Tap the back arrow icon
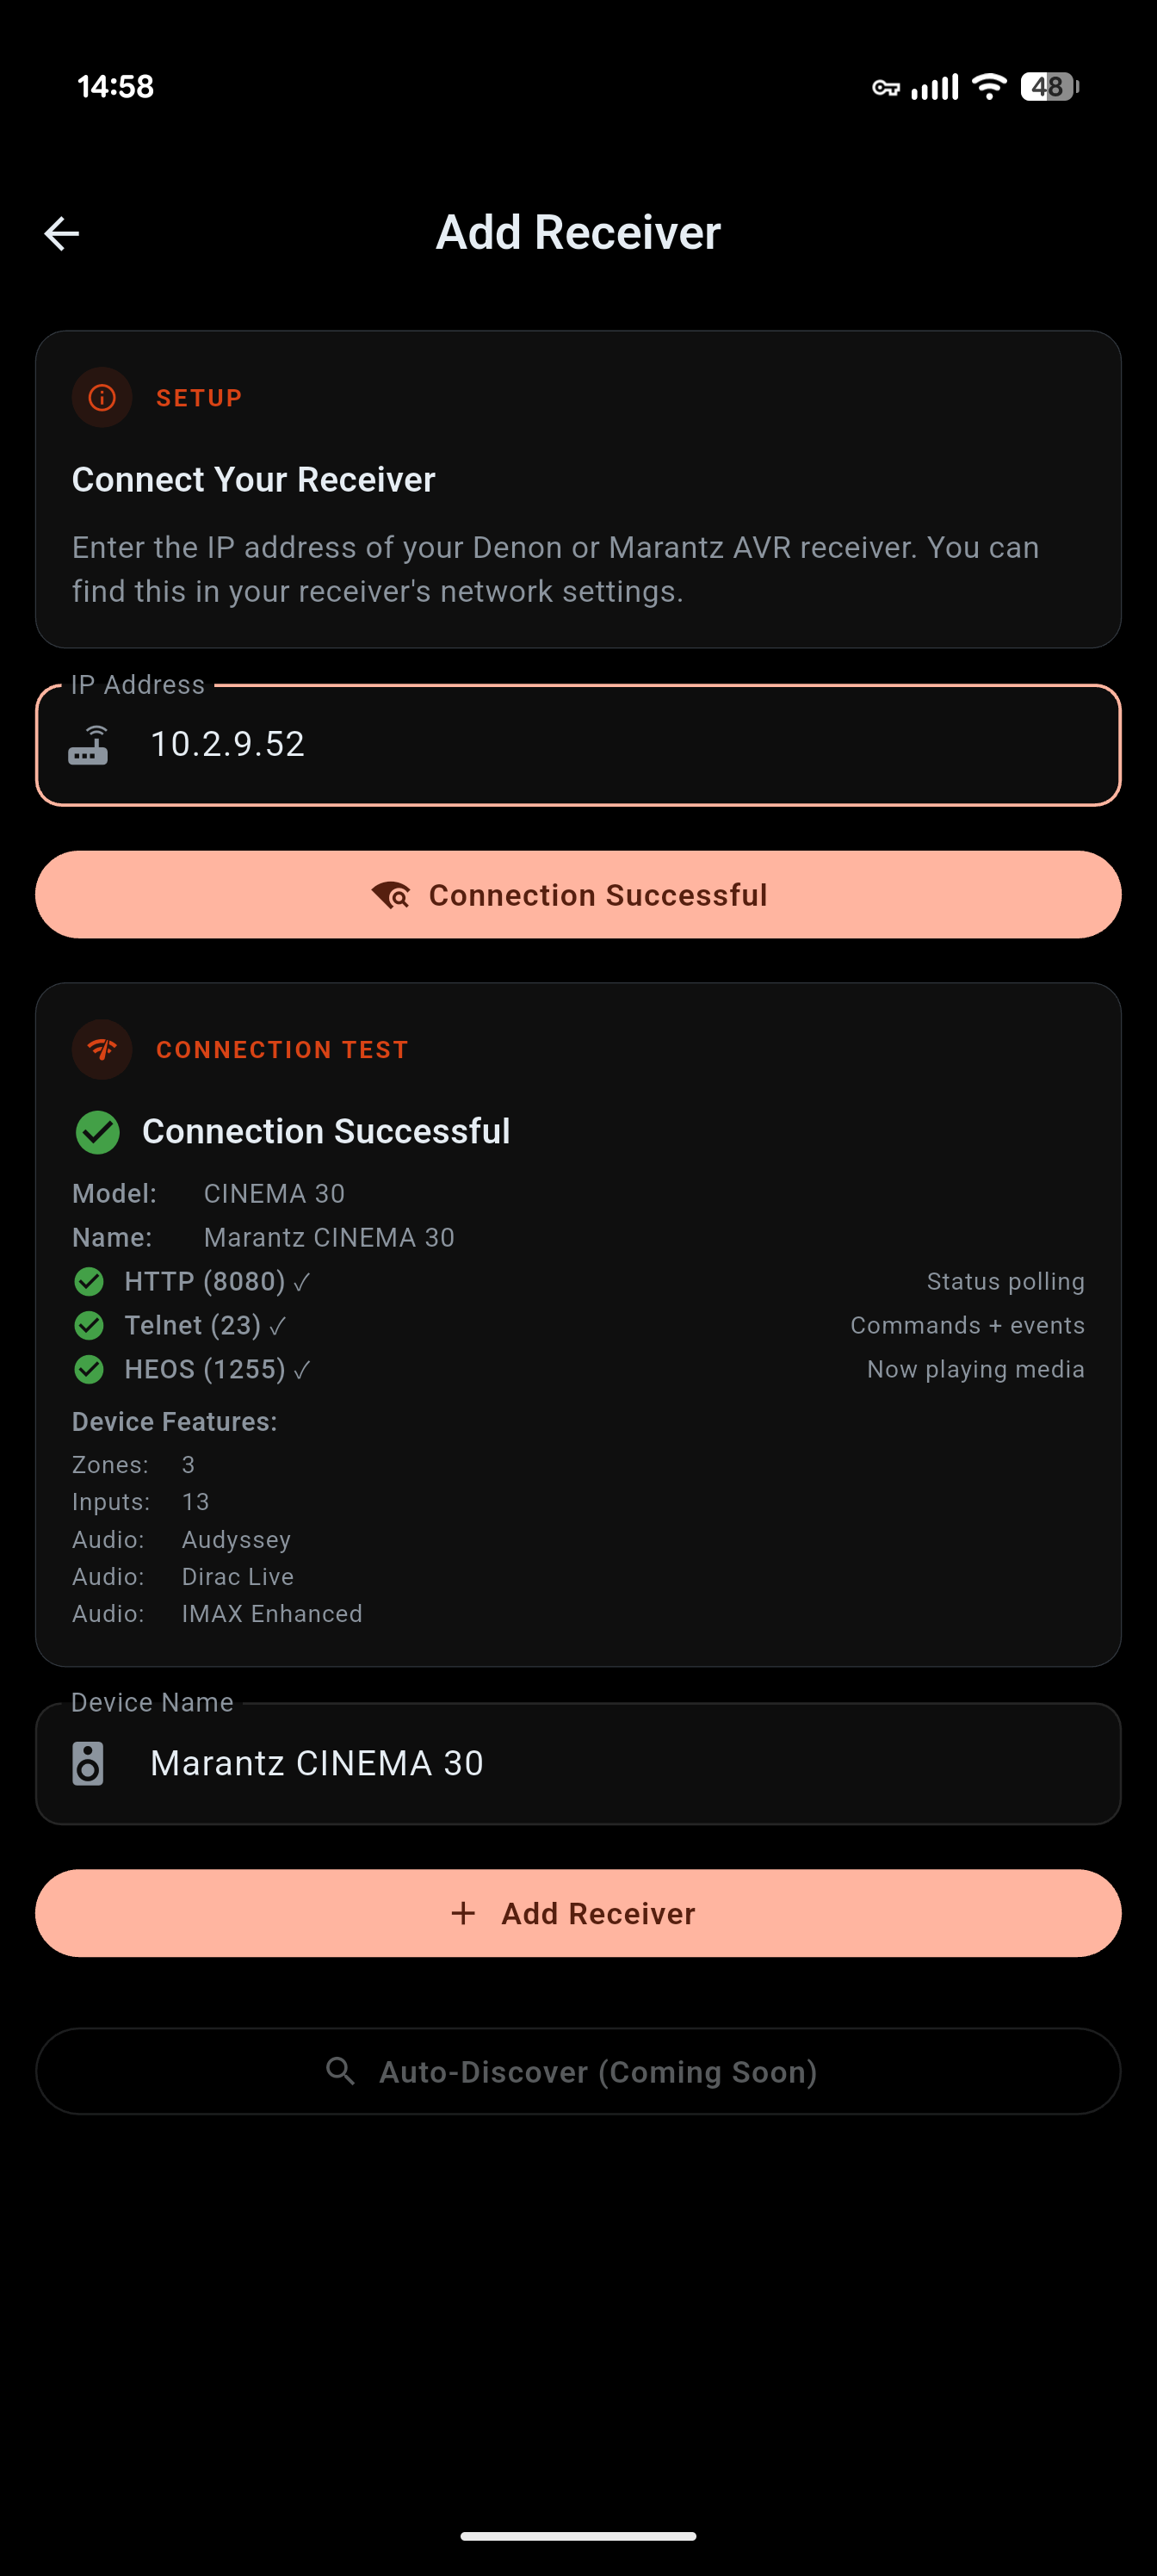This screenshot has width=1157, height=2576. coord(61,233)
